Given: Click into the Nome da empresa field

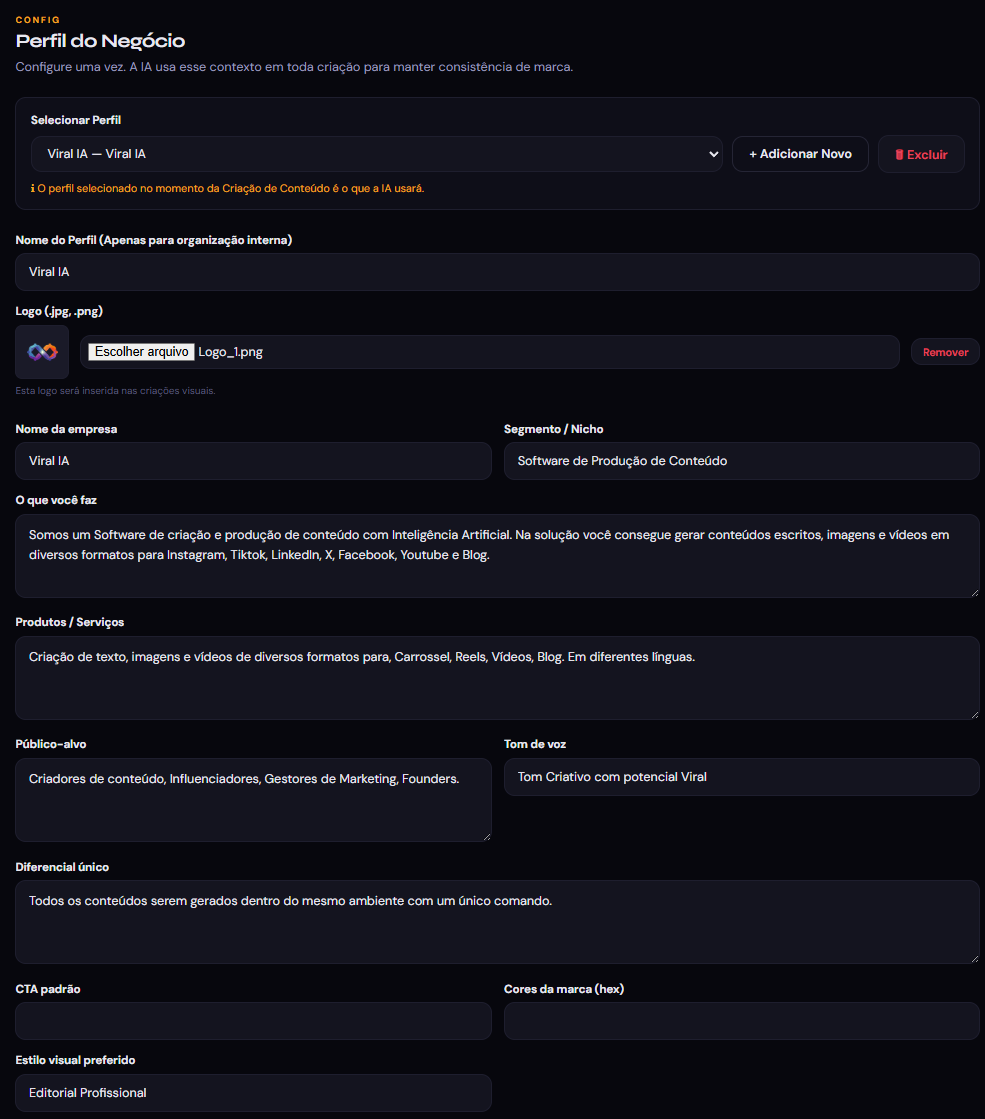Looking at the screenshot, I should coord(253,461).
